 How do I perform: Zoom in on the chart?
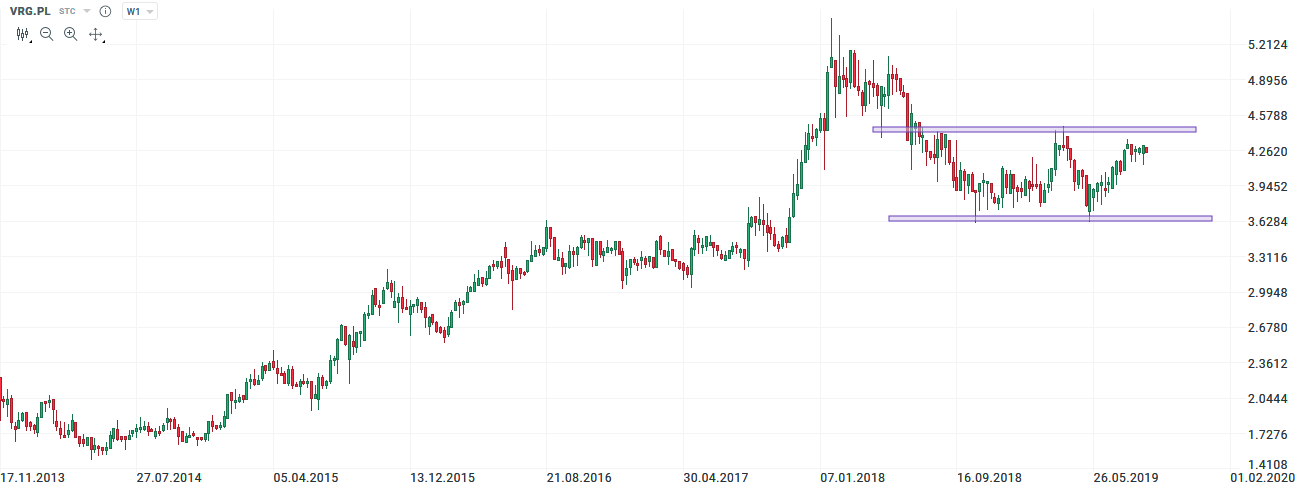(70, 34)
